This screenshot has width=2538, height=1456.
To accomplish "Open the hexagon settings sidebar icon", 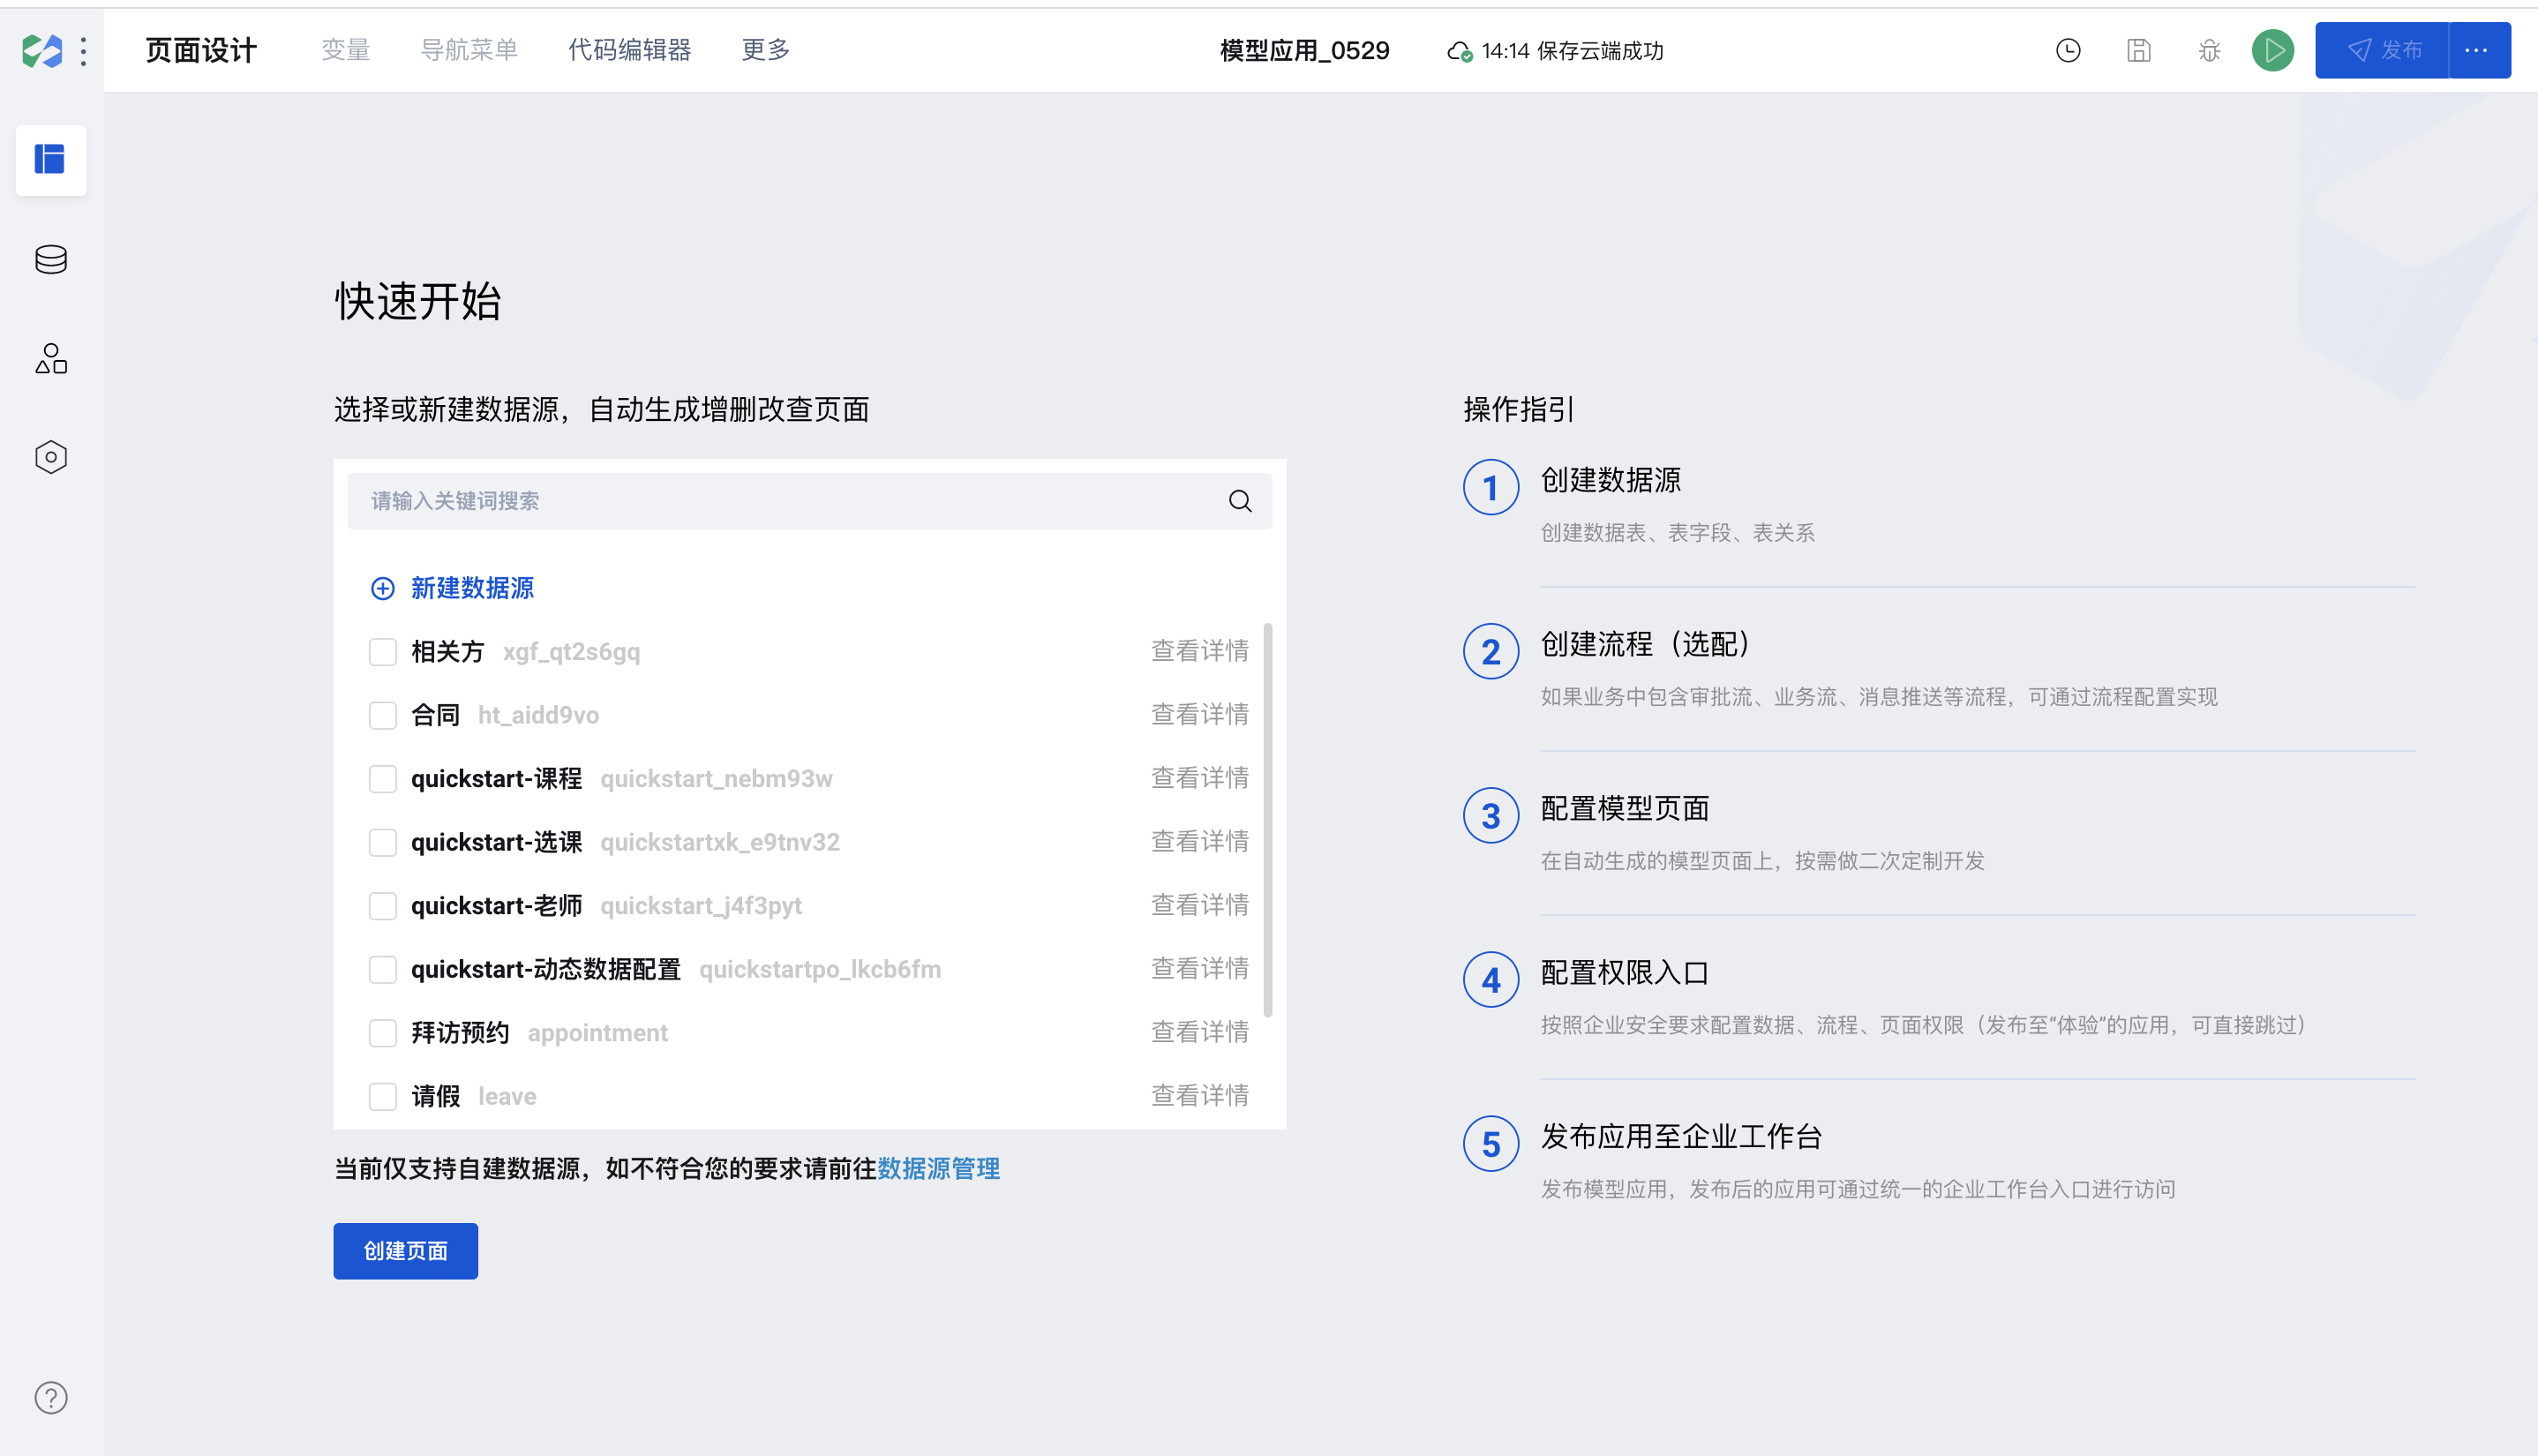I will [x=51, y=457].
